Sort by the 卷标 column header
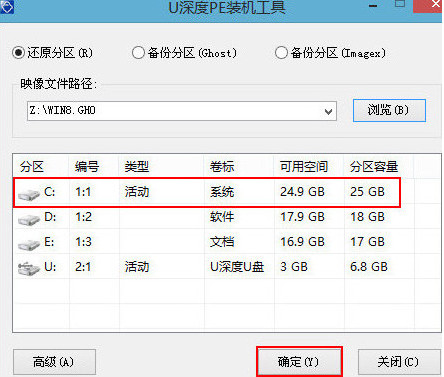The height and width of the screenshot is (377, 444). point(239,166)
